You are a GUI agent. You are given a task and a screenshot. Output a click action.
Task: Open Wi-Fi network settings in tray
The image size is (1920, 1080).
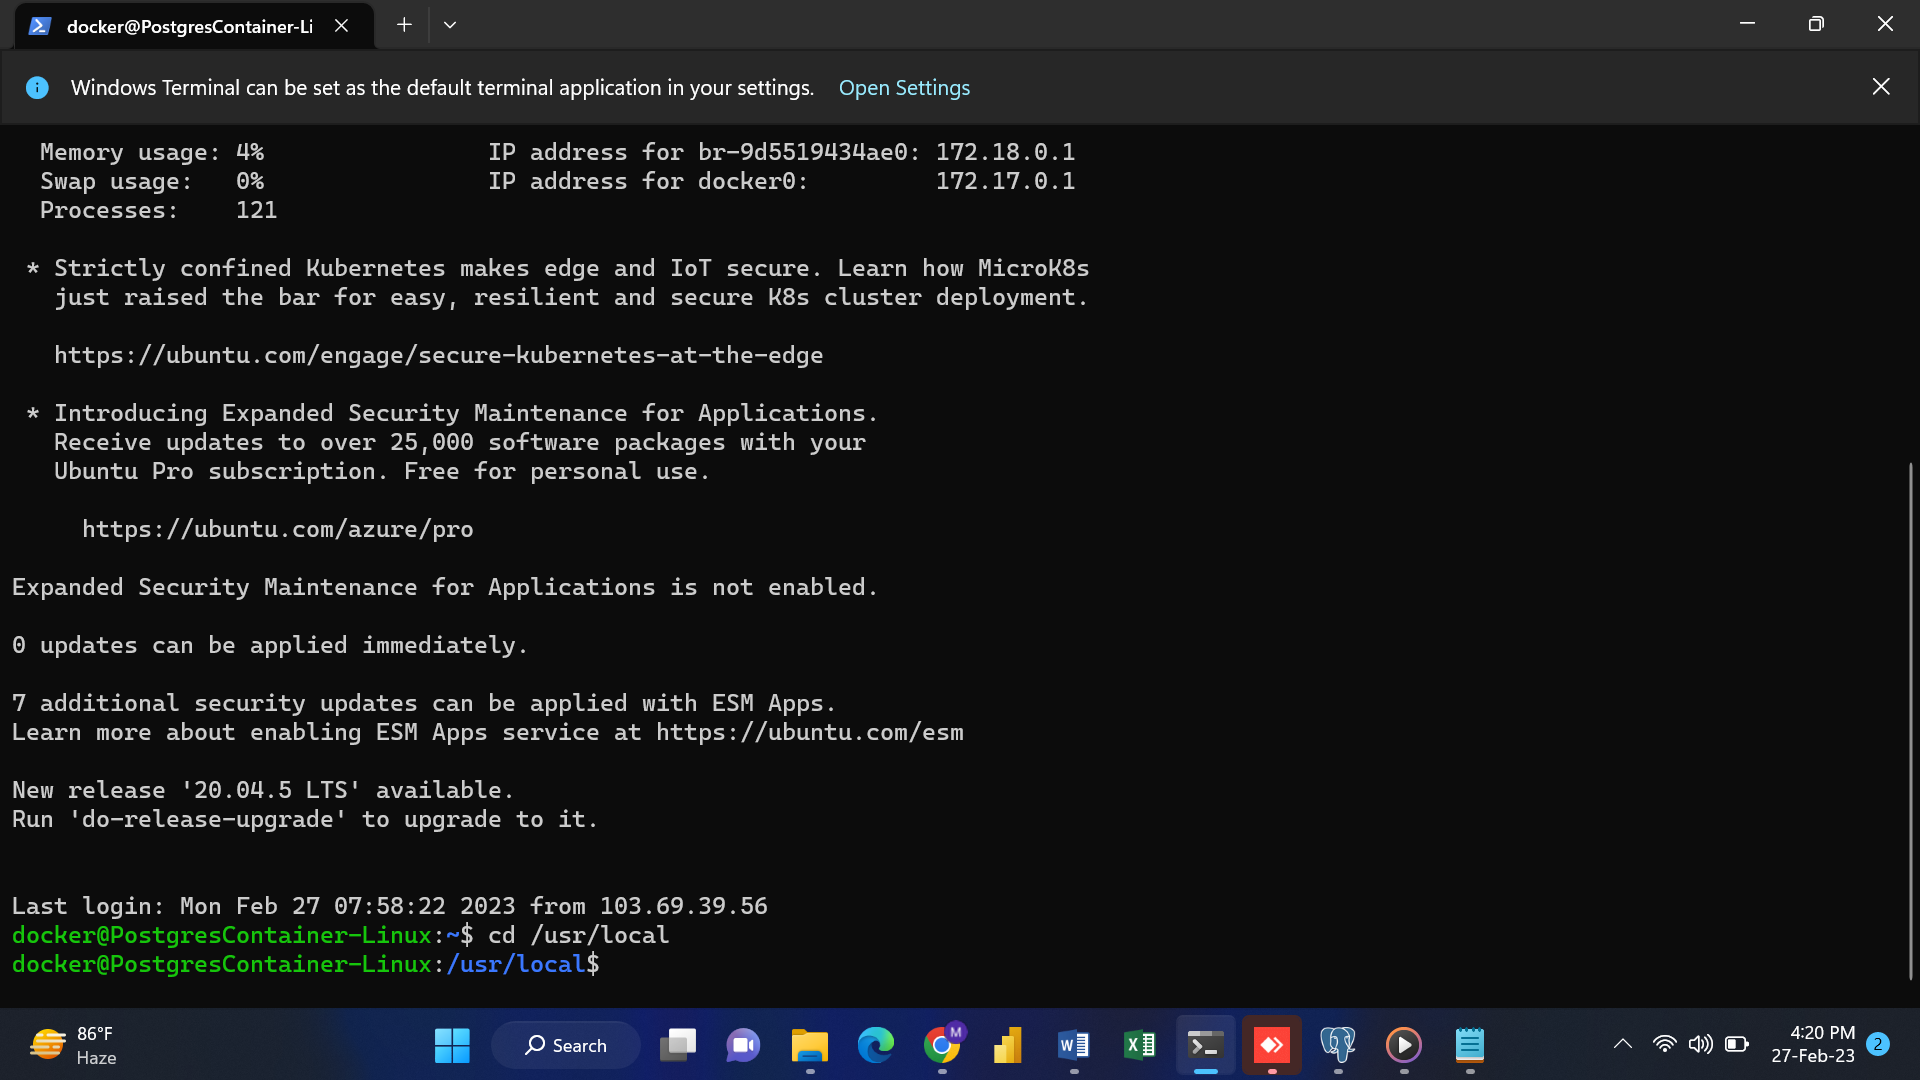coord(1664,1044)
